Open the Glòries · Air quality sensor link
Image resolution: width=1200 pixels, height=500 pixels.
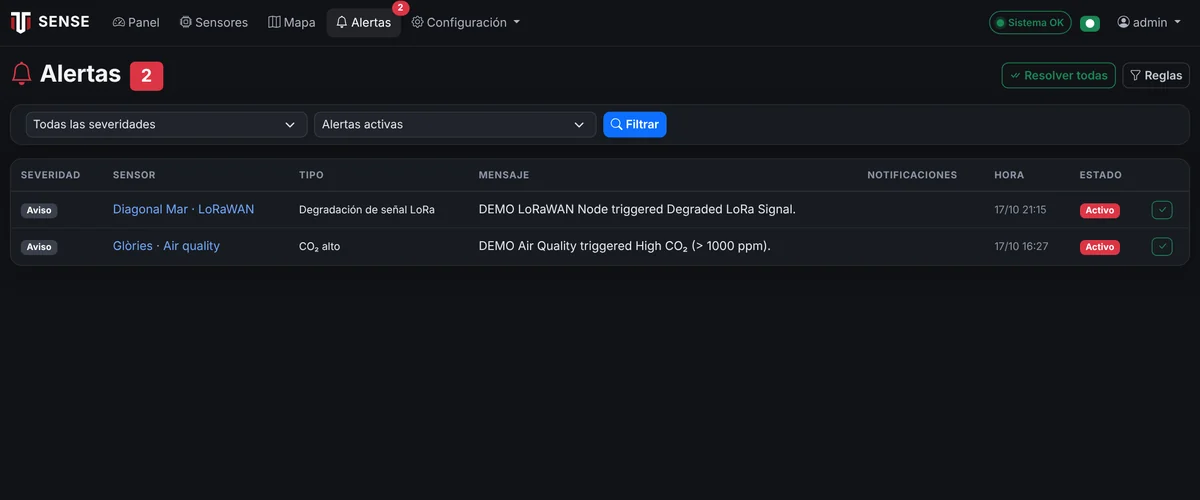click(166, 245)
